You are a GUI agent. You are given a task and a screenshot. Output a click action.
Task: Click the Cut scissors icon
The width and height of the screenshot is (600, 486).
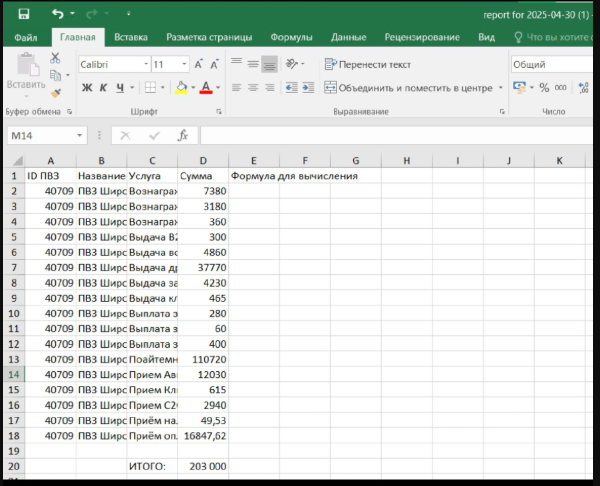55,58
